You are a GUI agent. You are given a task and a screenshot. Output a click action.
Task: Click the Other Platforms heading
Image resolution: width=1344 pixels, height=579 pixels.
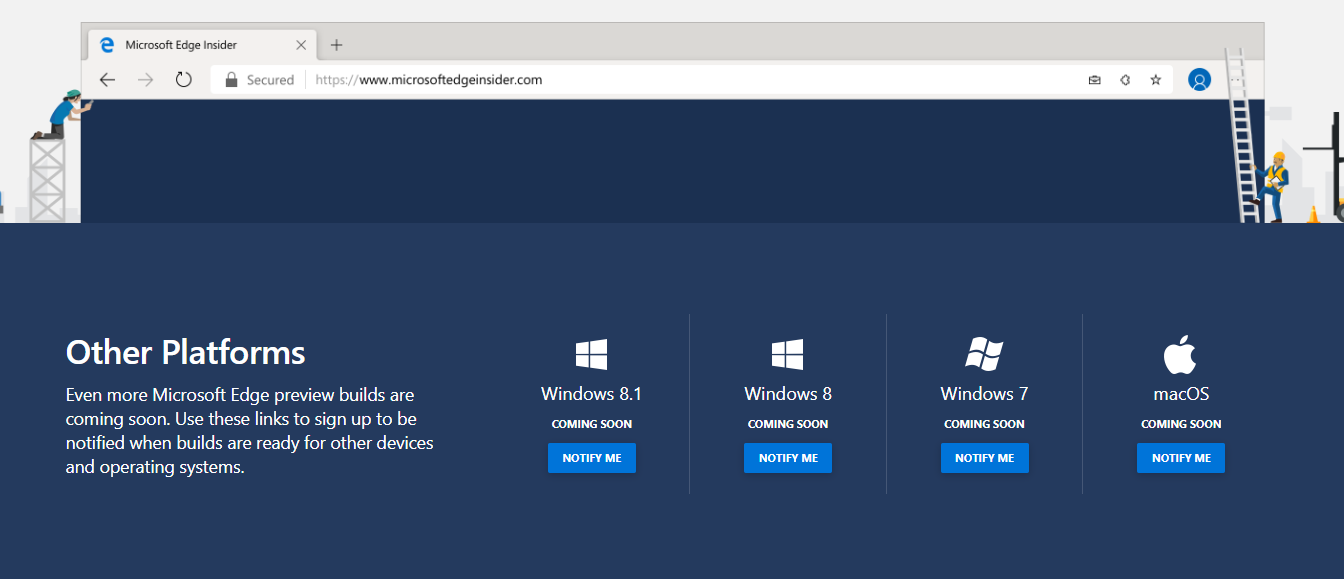(x=186, y=352)
